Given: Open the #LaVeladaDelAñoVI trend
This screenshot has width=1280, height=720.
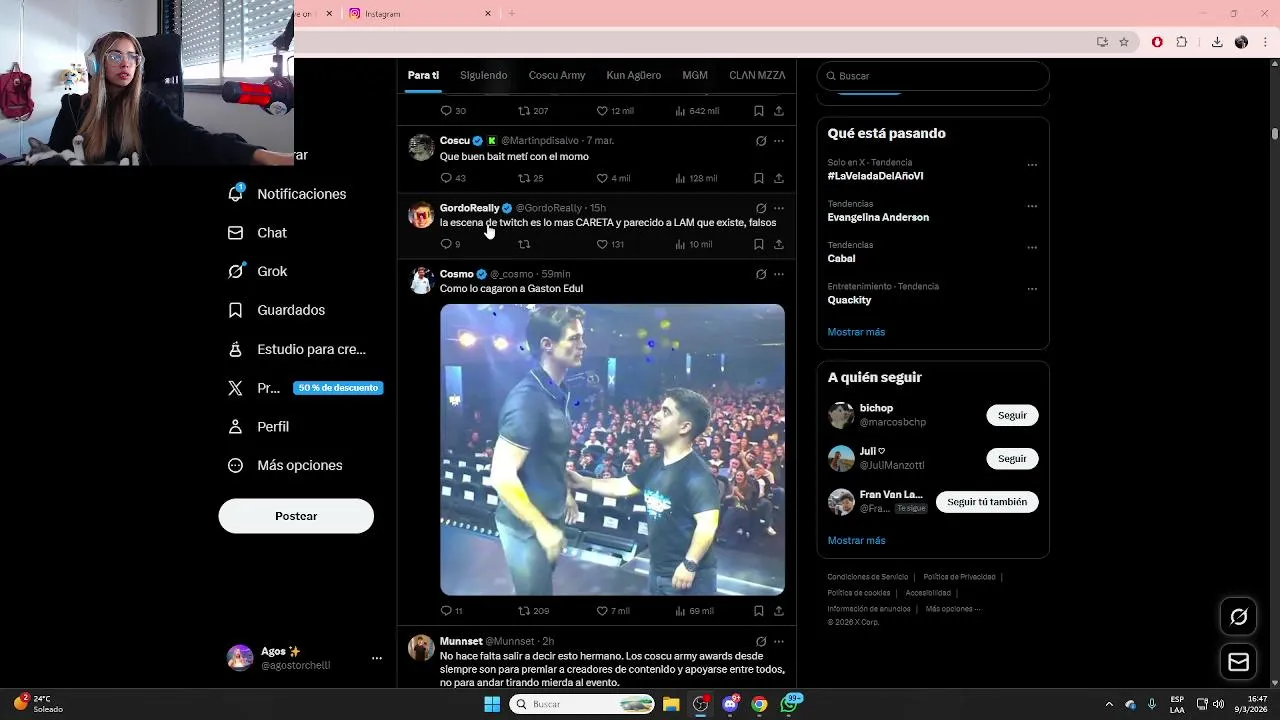Looking at the screenshot, I should pyautogui.click(x=875, y=176).
